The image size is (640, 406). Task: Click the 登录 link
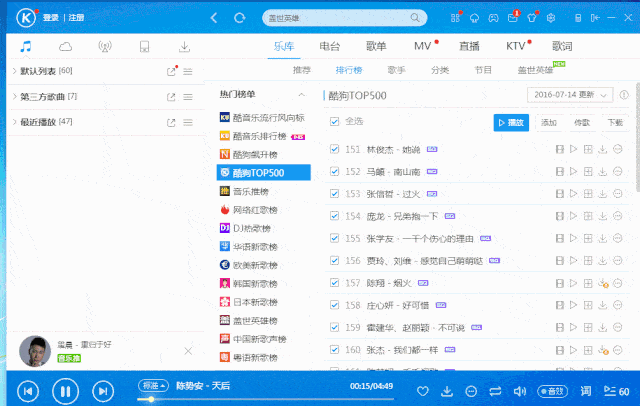pyautogui.click(x=51, y=18)
